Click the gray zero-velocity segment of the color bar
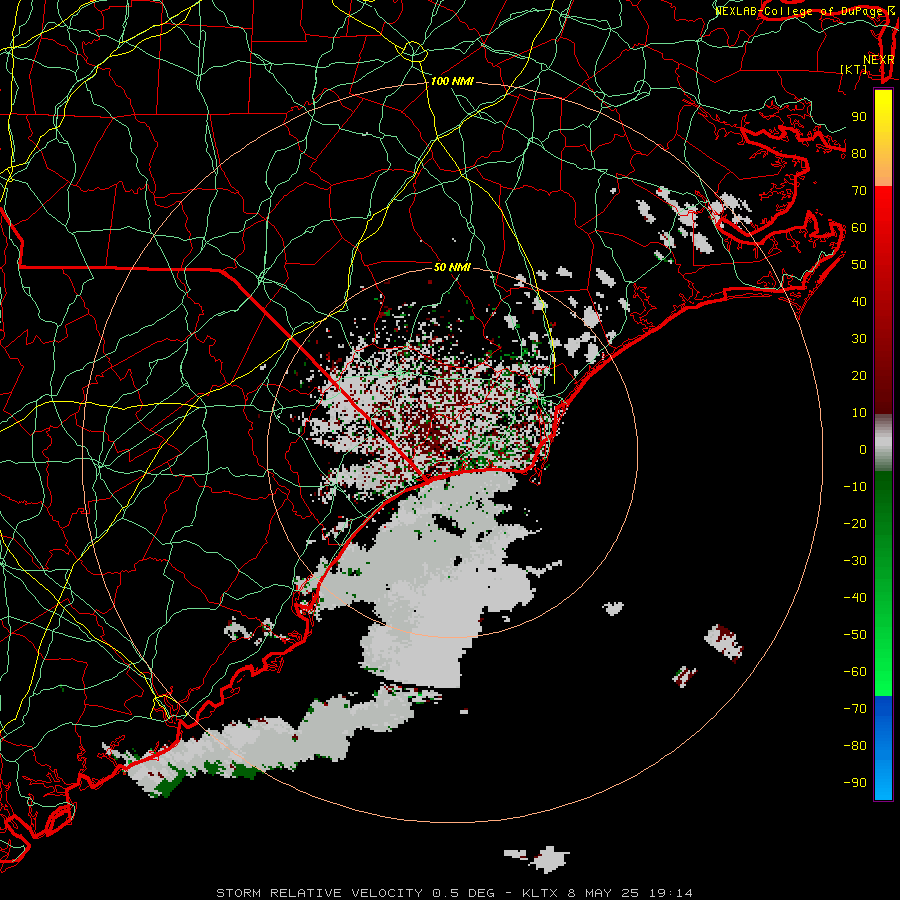The height and width of the screenshot is (900, 900). click(x=883, y=443)
